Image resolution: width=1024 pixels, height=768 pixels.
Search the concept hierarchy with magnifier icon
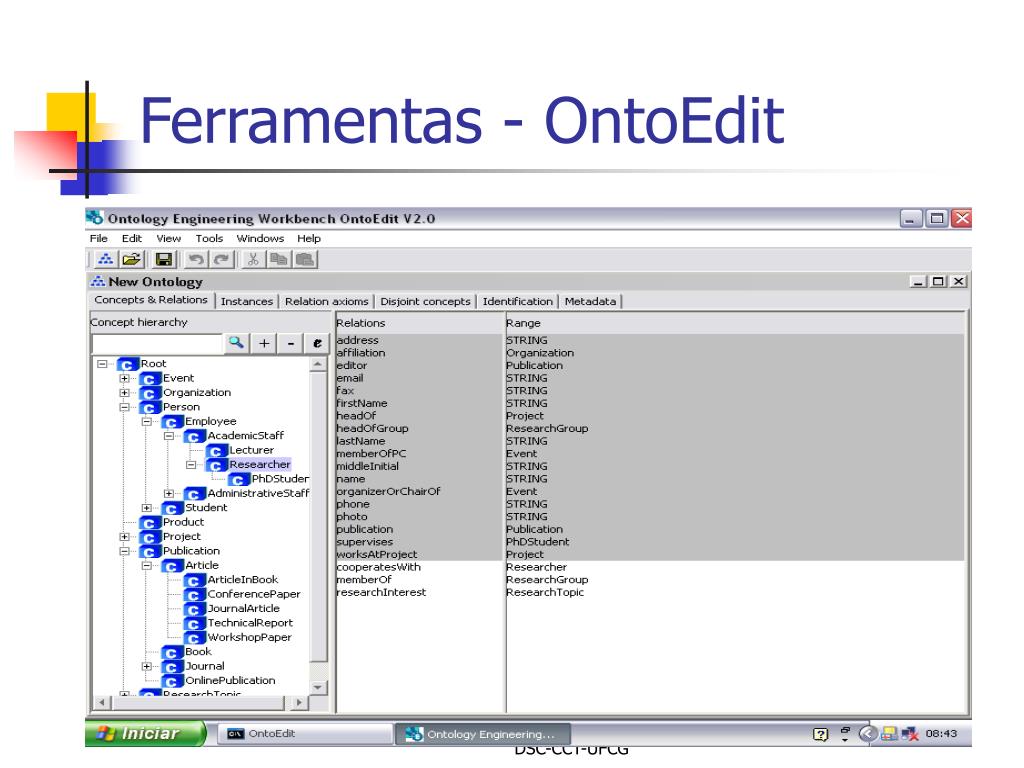pyautogui.click(x=236, y=343)
